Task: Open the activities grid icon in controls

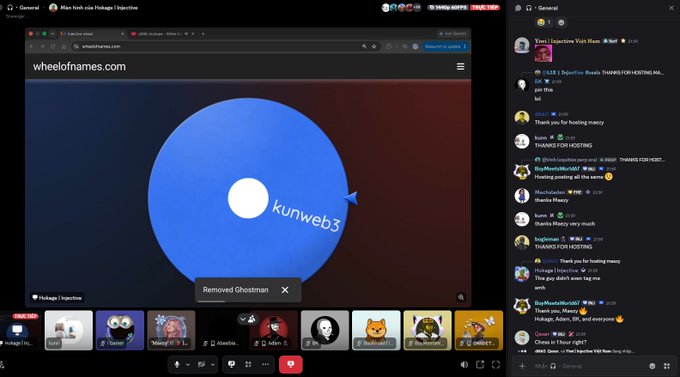Action: coord(248,364)
